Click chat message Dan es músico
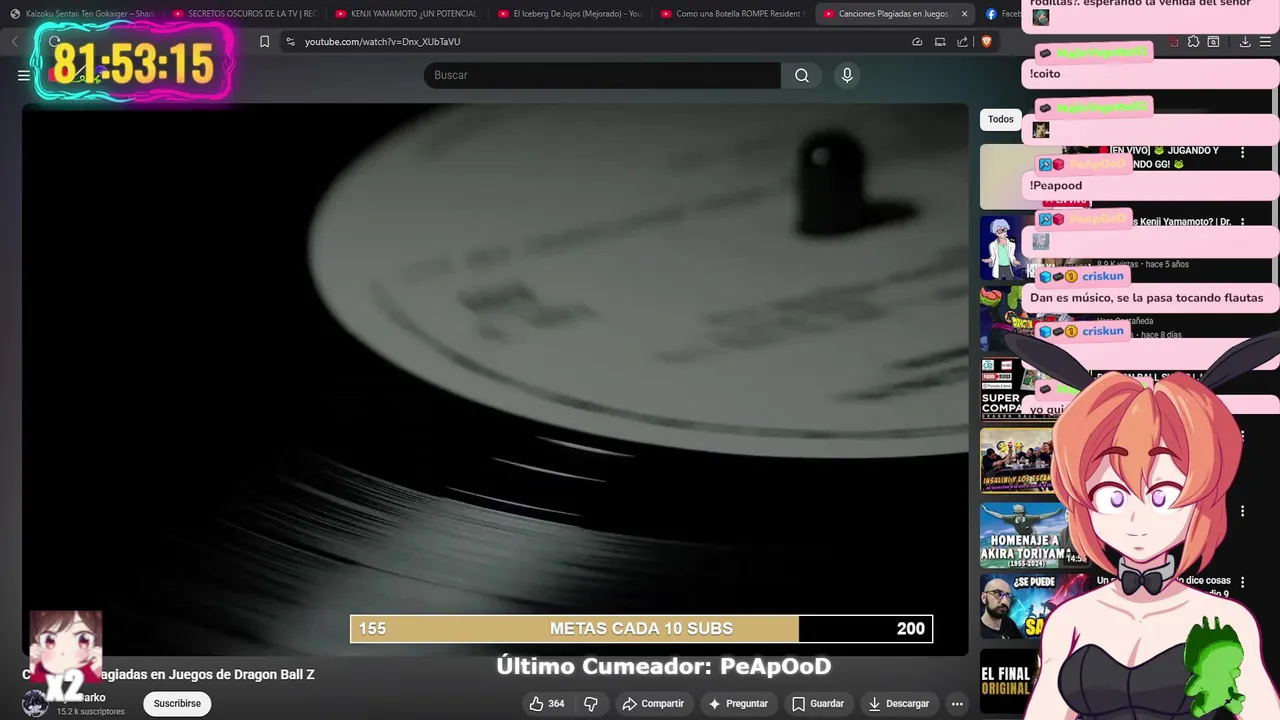The height and width of the screenshot is (720, 1280). tap(1146, 298)
